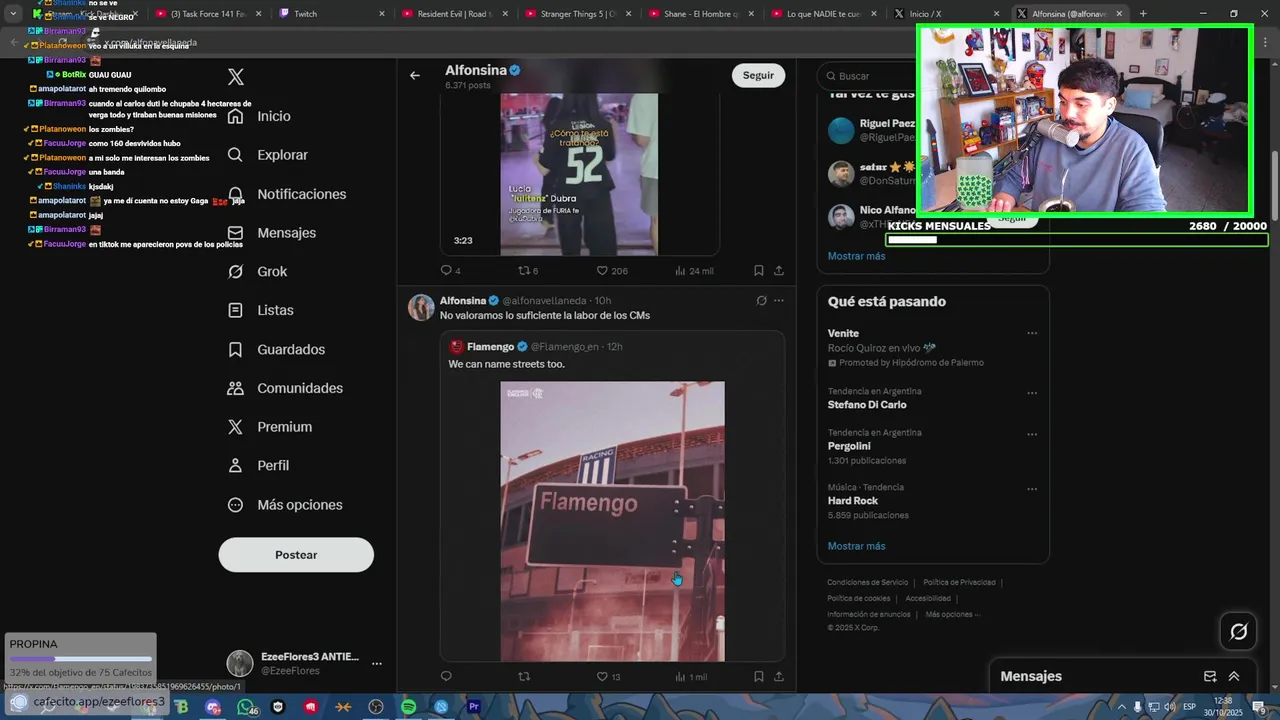Repost the video post with 6 reposts
The height and width of the screenshot is (720, 1280).
coord(528,271)
